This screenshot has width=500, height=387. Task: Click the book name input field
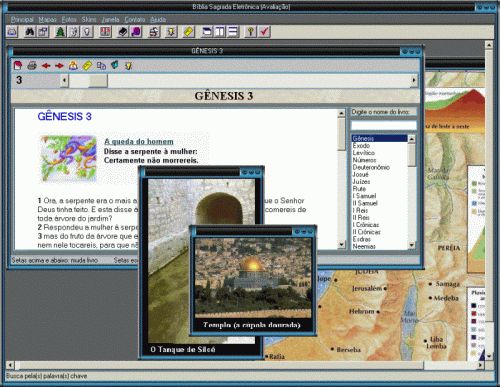(384, 125)
